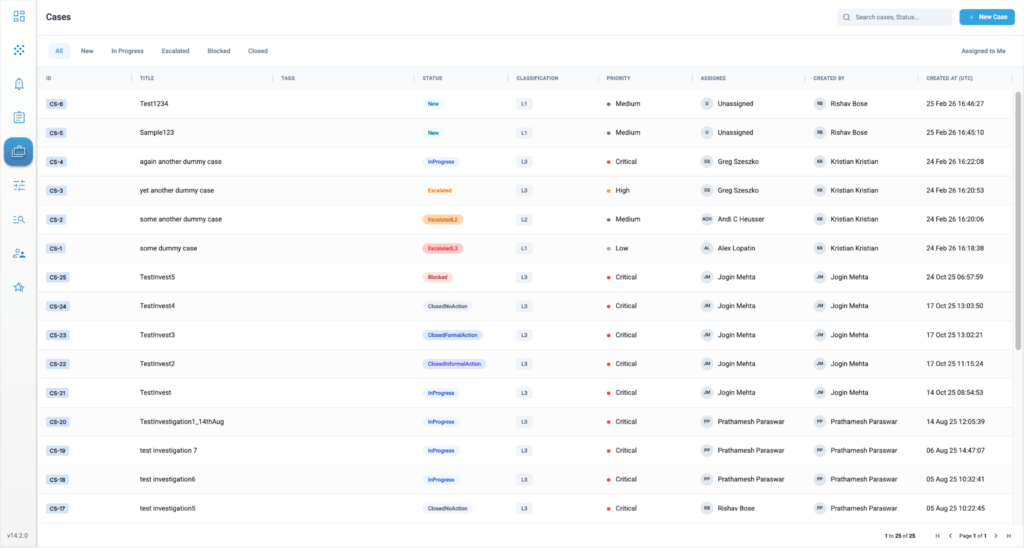The height and width of the screenshot is (548, 1024).
Task: Sort by the Classification column header
Action: point(537,78)
